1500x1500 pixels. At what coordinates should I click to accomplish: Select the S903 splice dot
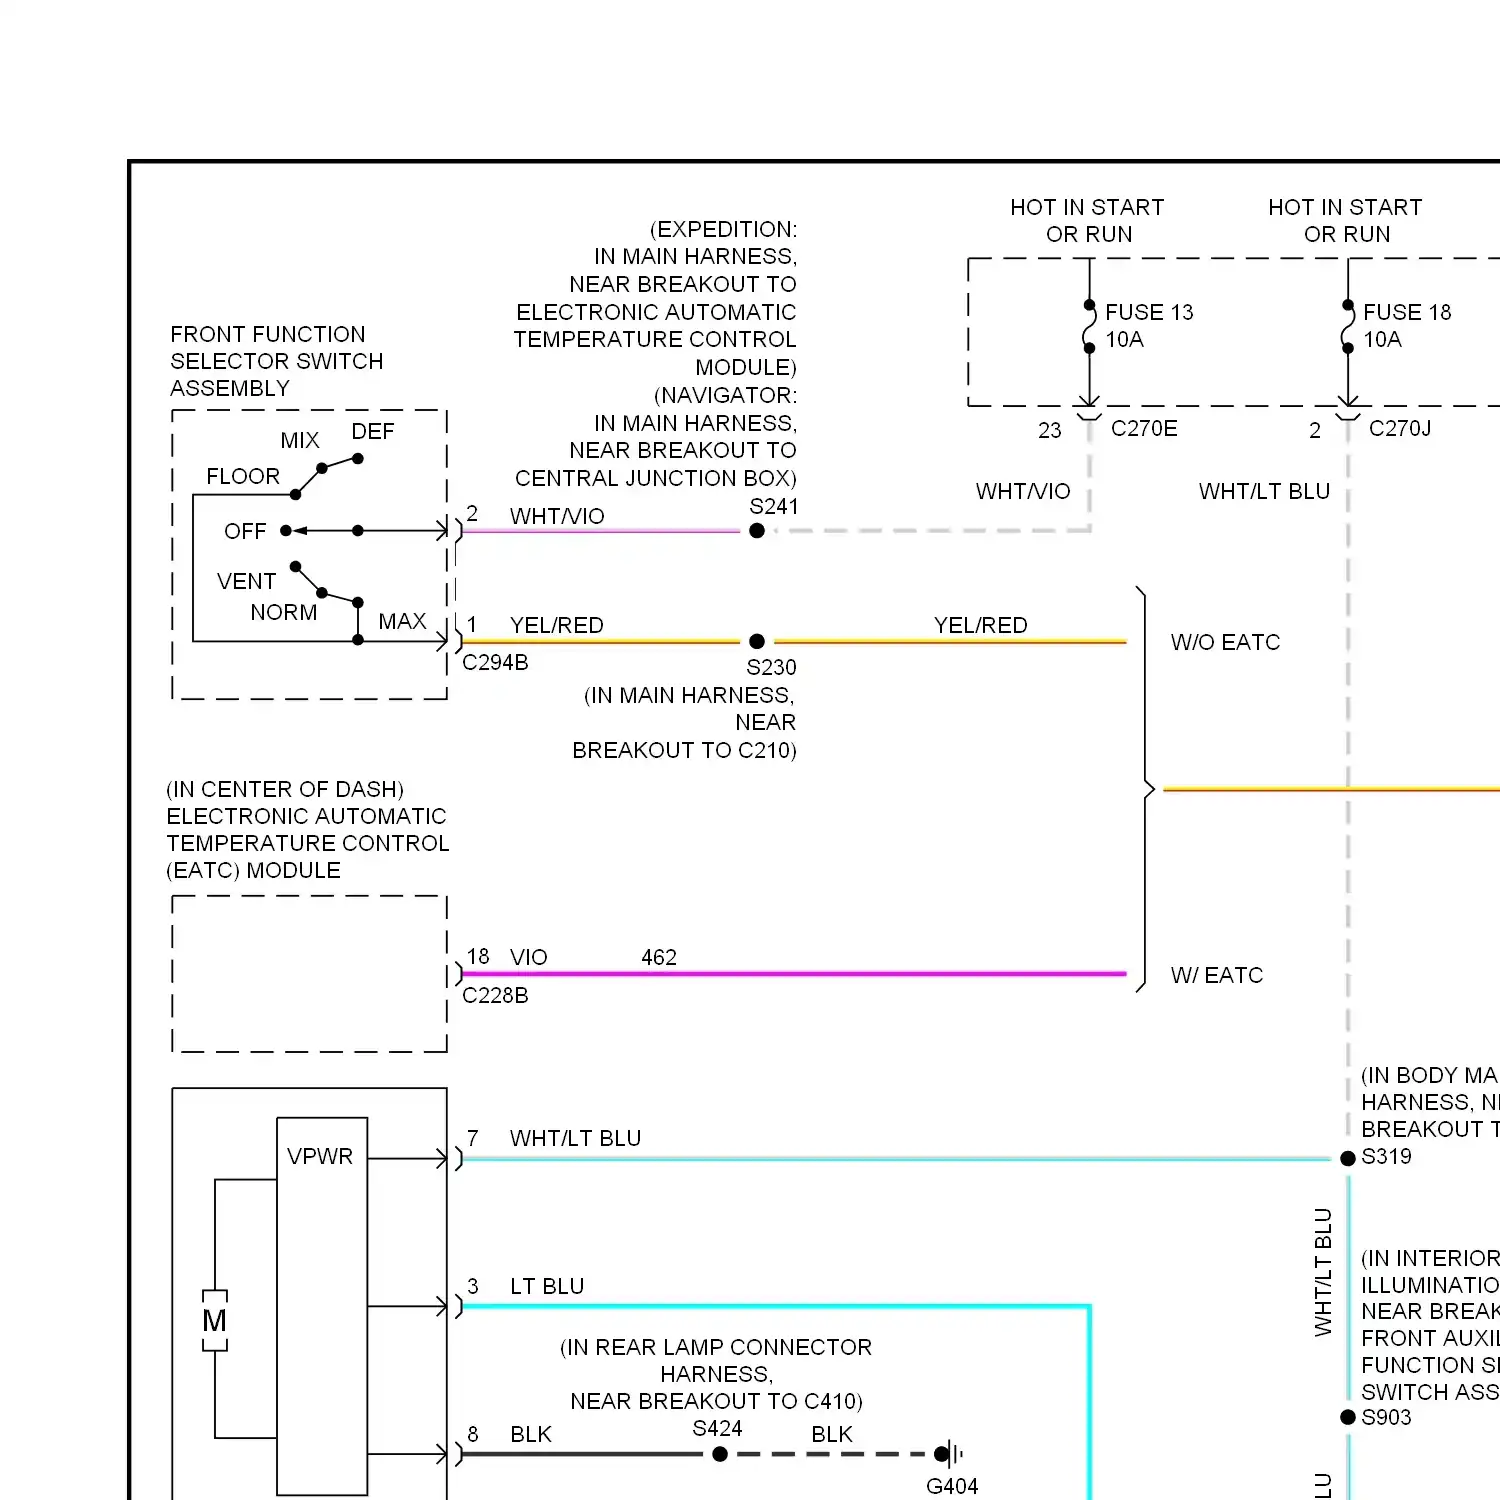1348,1417
